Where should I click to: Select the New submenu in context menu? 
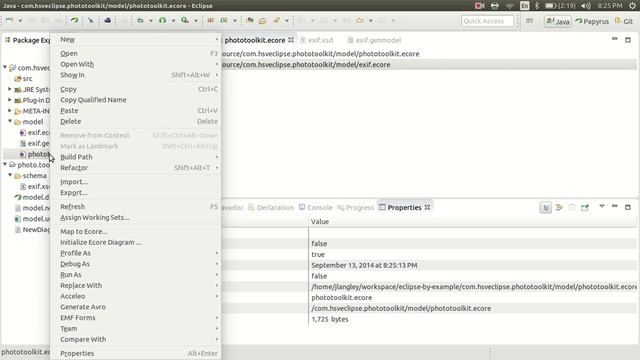coord(136,40)
